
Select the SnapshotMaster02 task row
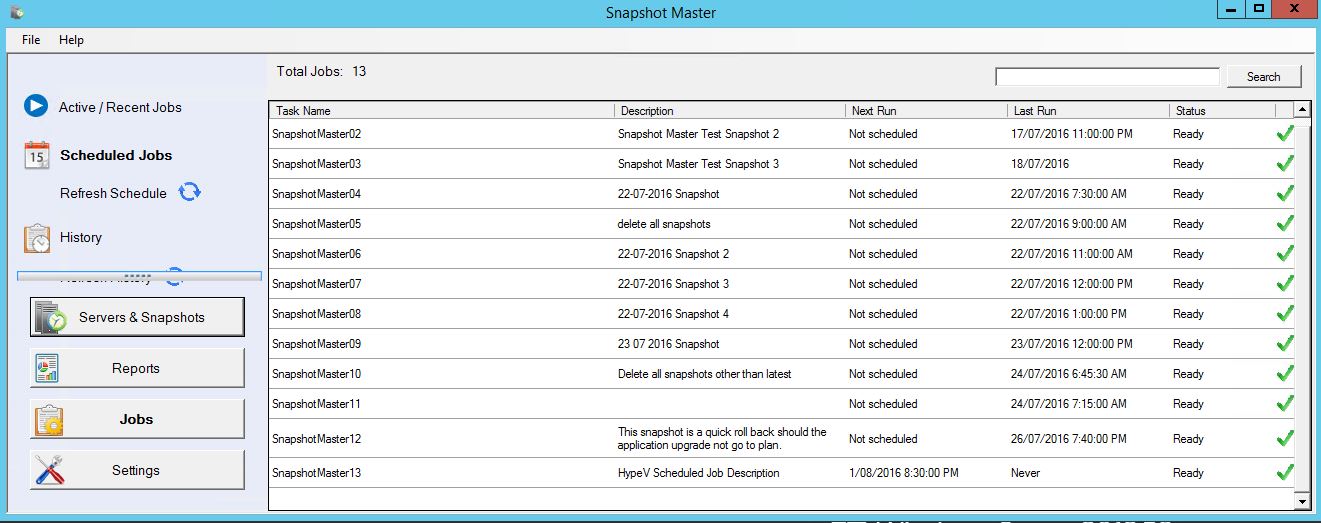(781, 134)
